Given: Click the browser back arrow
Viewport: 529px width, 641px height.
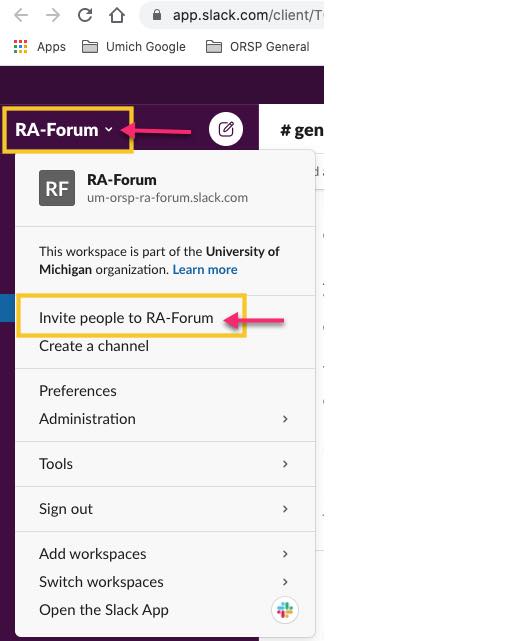Looking at the screenshot, I should click(21, 16).
